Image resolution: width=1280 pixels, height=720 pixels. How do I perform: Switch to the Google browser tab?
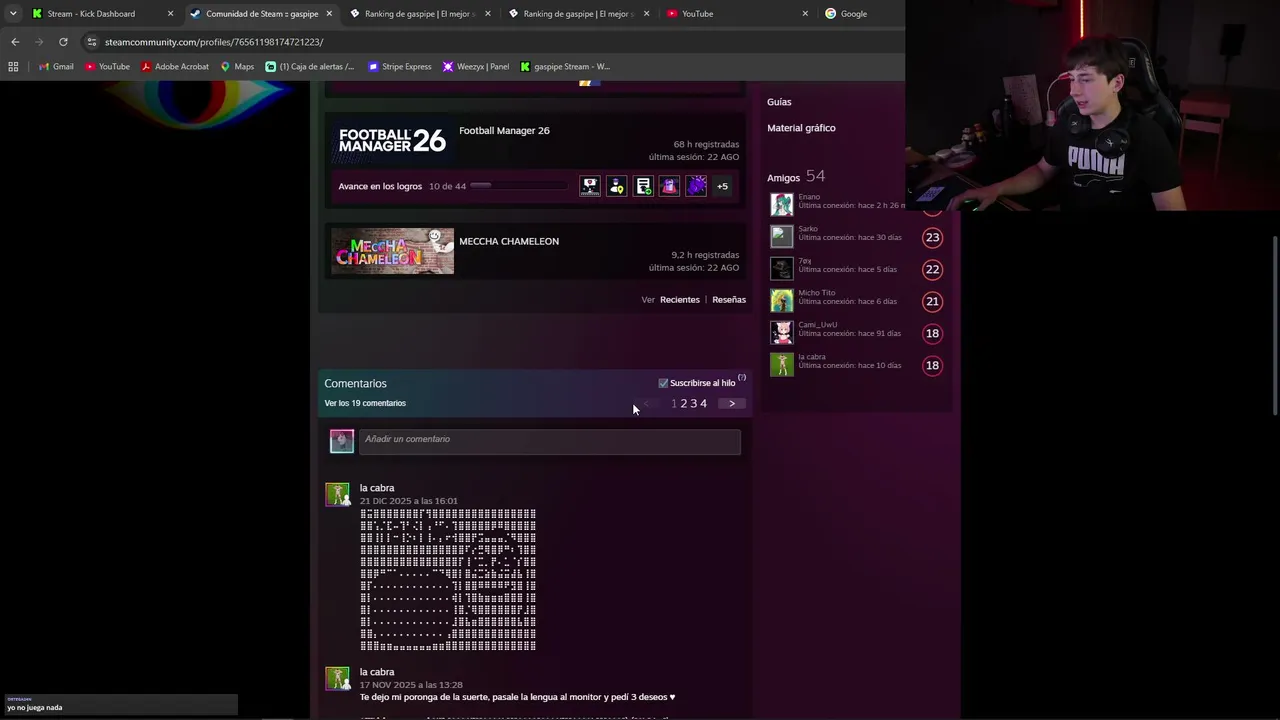(x=853, y=14)
